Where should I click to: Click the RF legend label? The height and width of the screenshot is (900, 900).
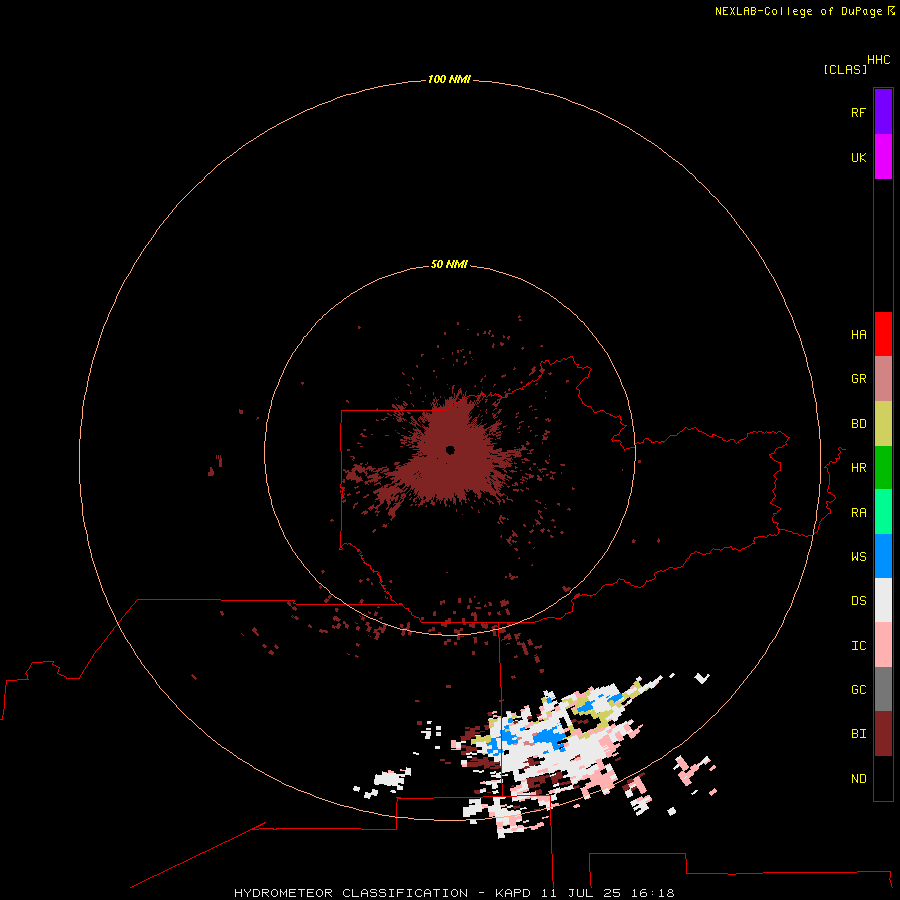click(858, 112)
